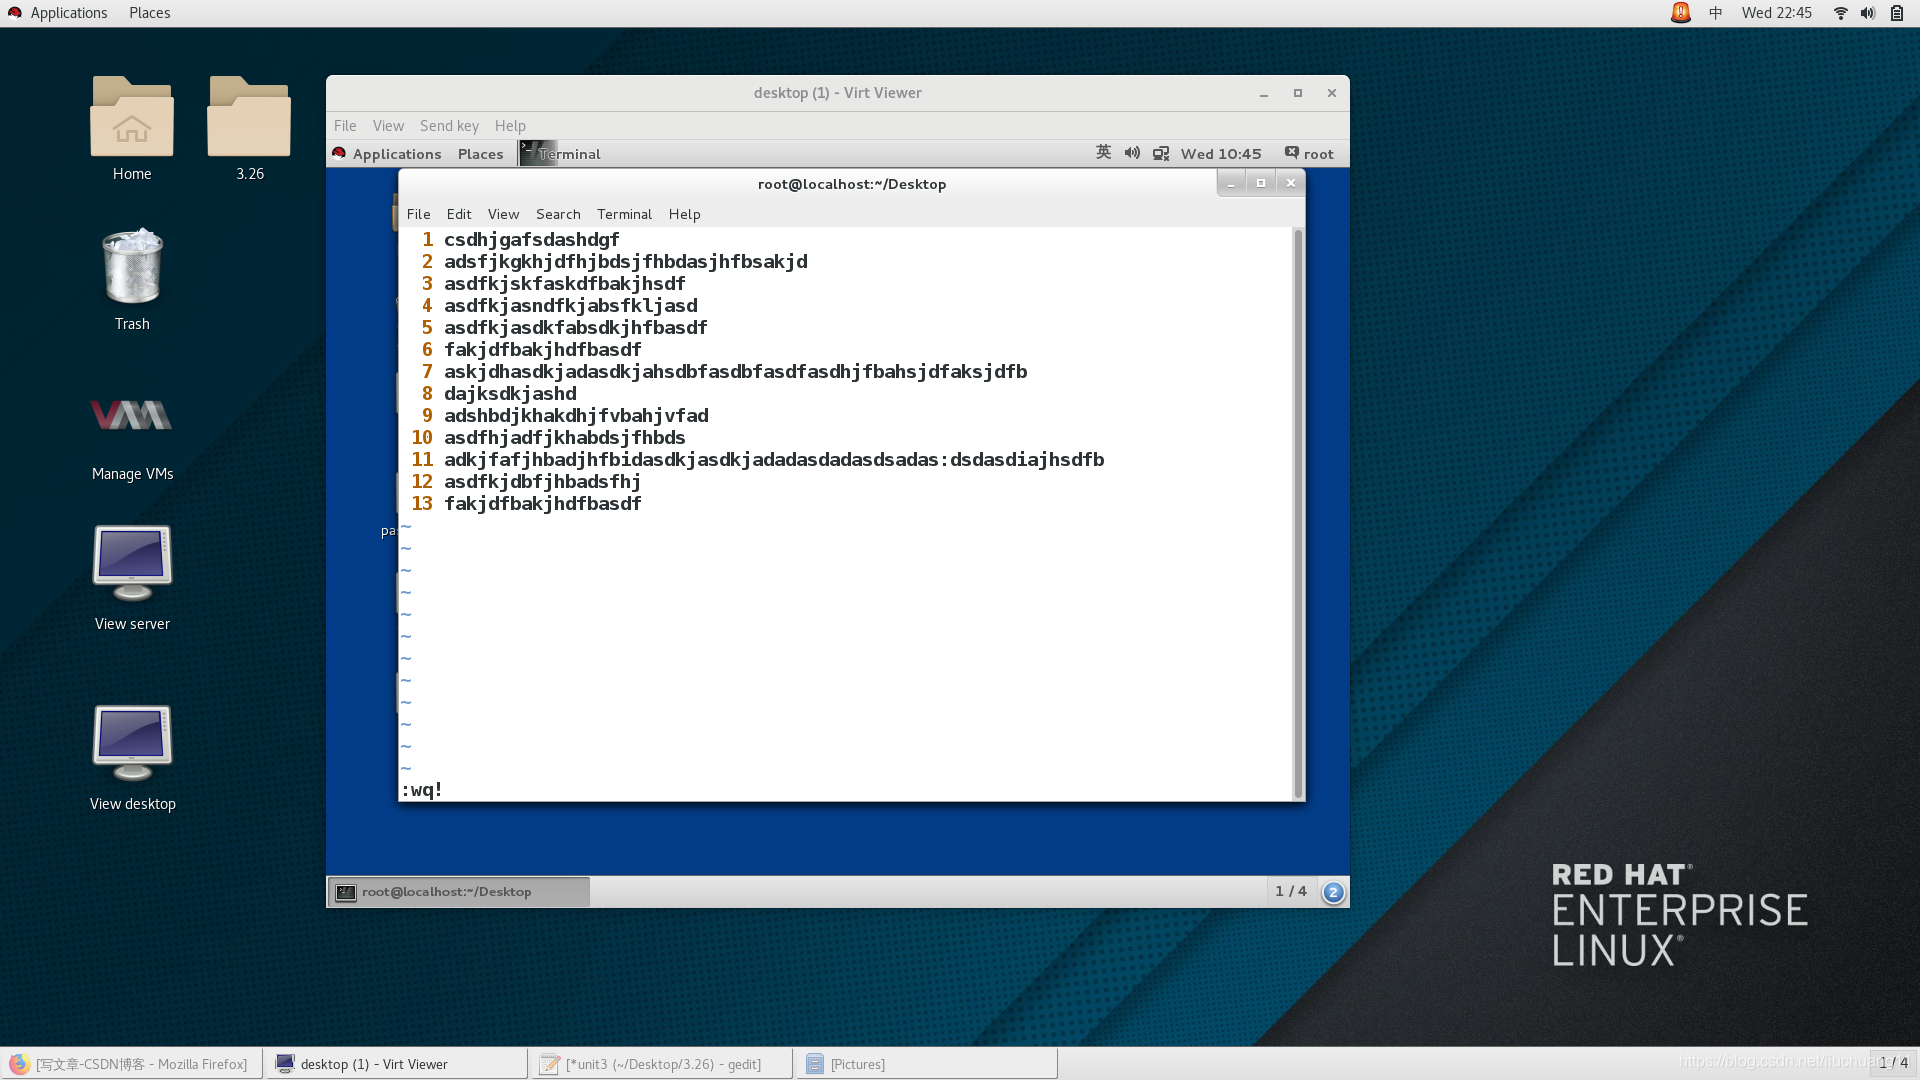This screenshot has width=1920, height=1080.
Task: Open terminal Edit menu
Action: point(459,214)
